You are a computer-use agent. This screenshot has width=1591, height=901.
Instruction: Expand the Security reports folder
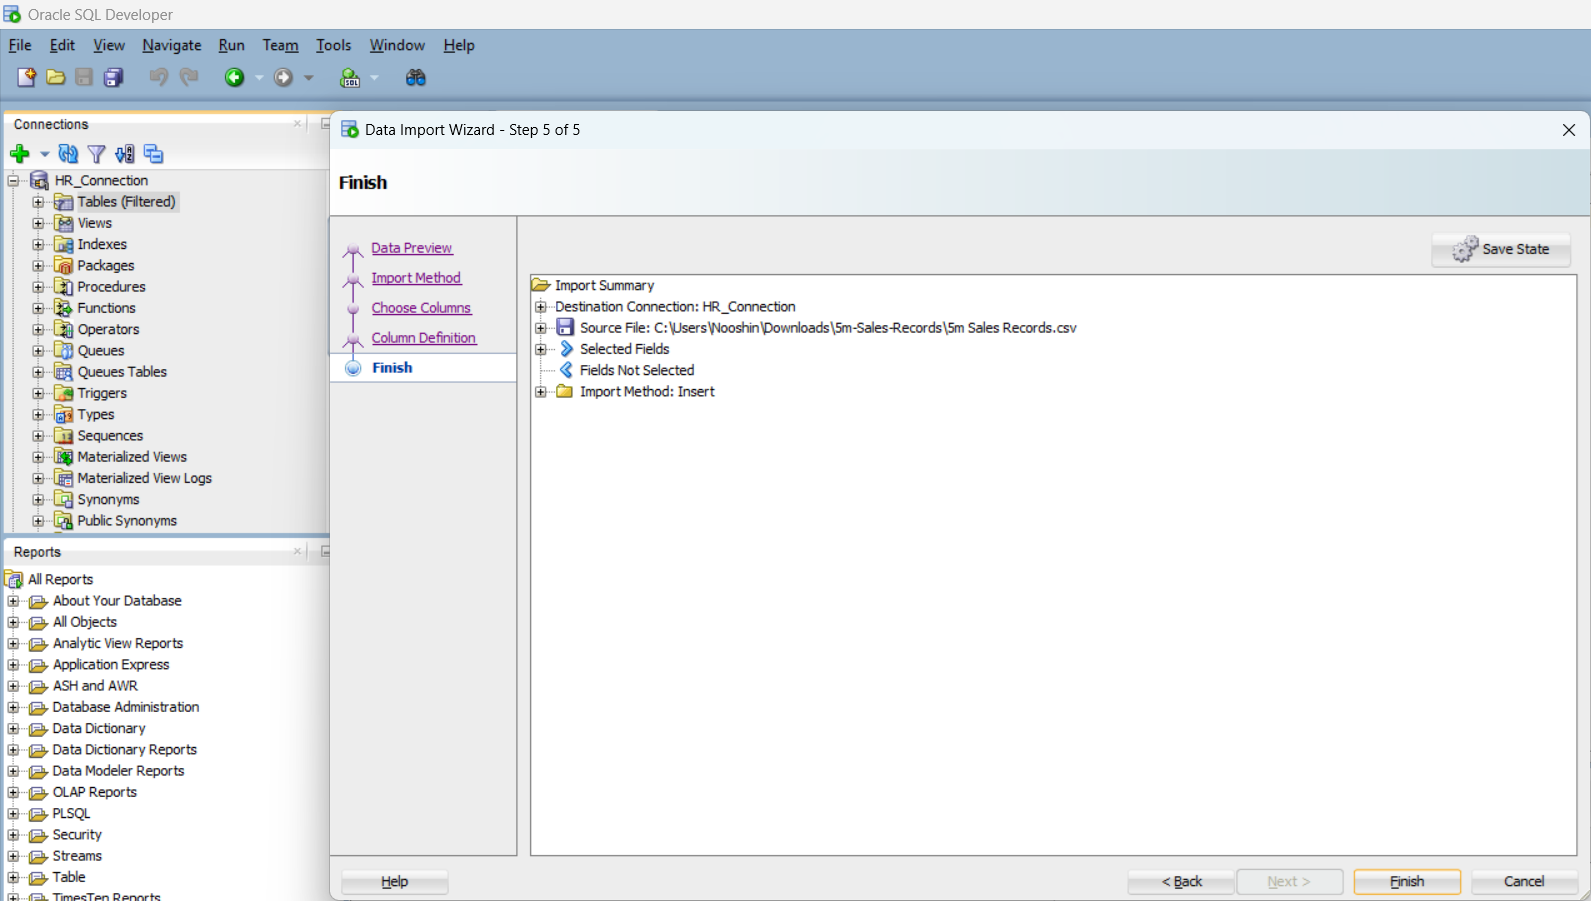(13, 835)
